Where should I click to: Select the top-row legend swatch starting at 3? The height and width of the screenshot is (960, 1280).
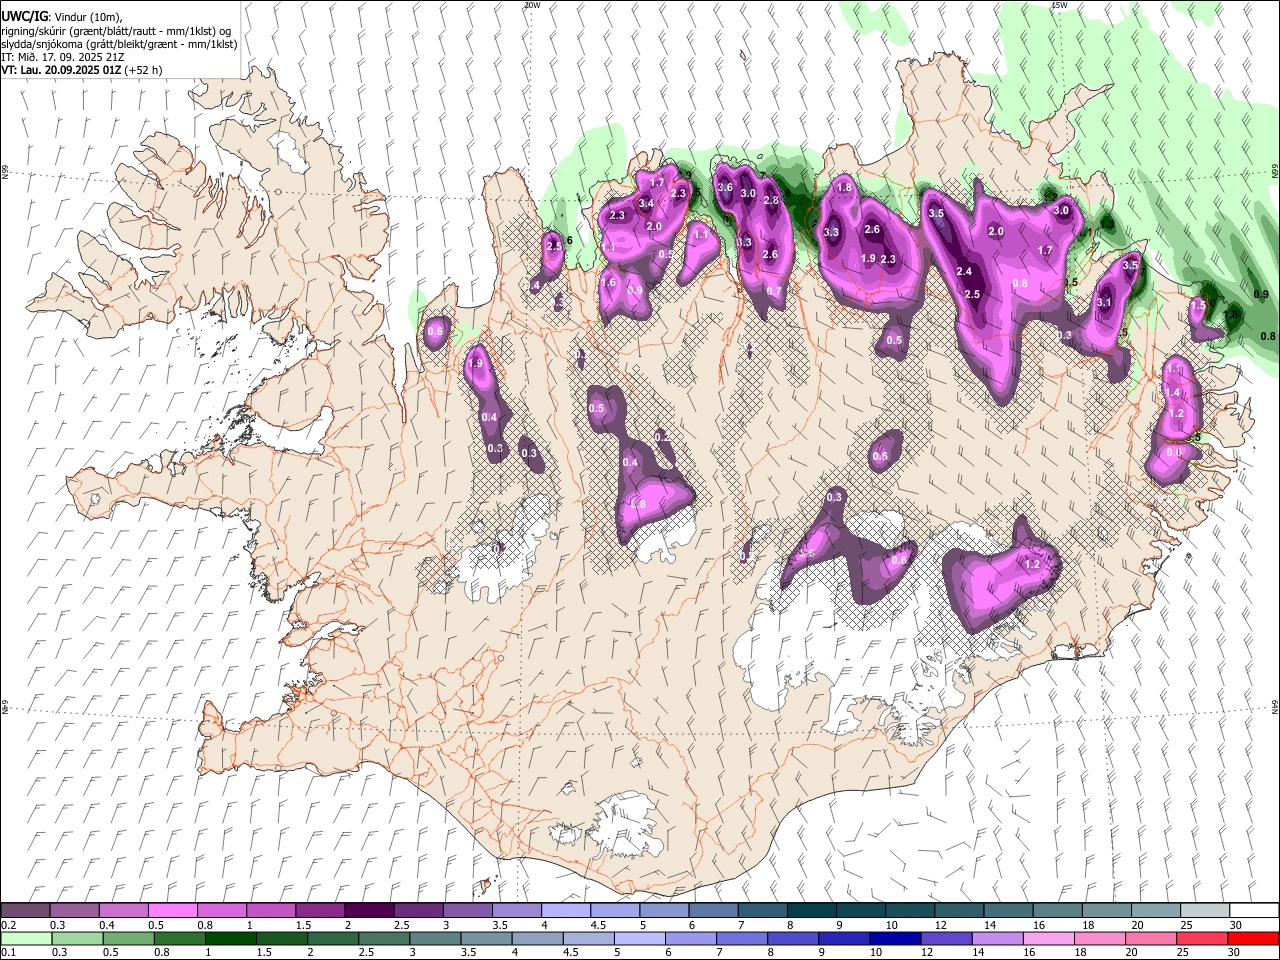pyautogui.click(x=466, y=911)
